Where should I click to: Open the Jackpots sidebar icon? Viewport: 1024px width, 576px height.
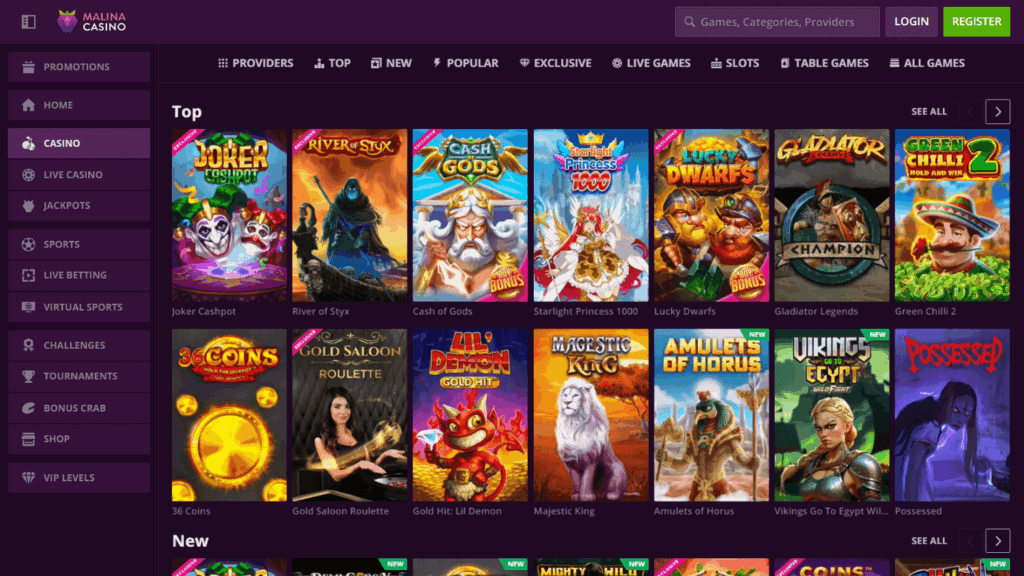[28, 206]
